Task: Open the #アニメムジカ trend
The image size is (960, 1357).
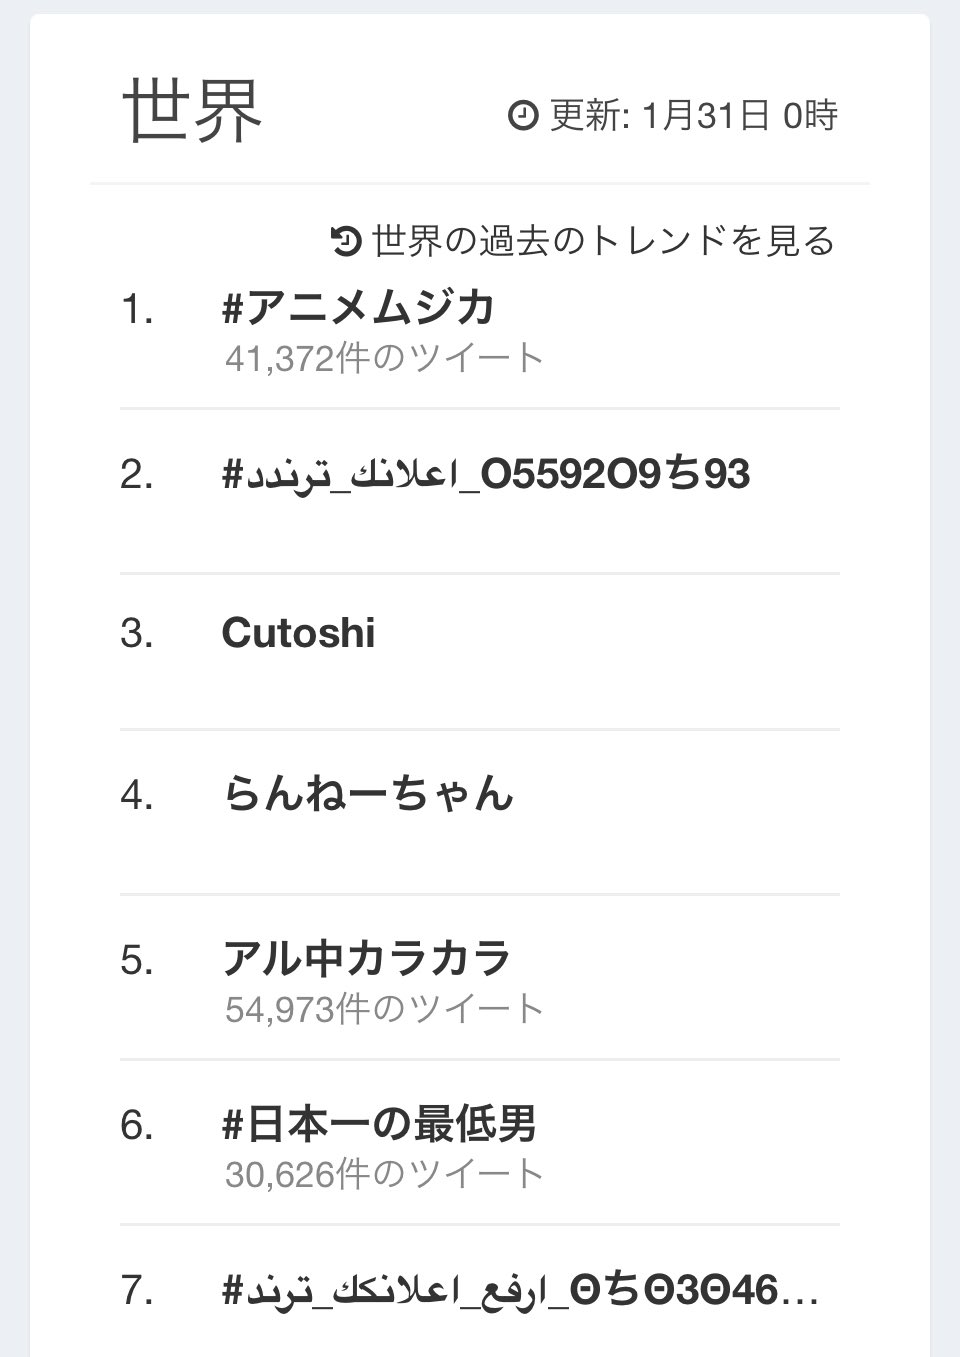Action: point(359,309)
